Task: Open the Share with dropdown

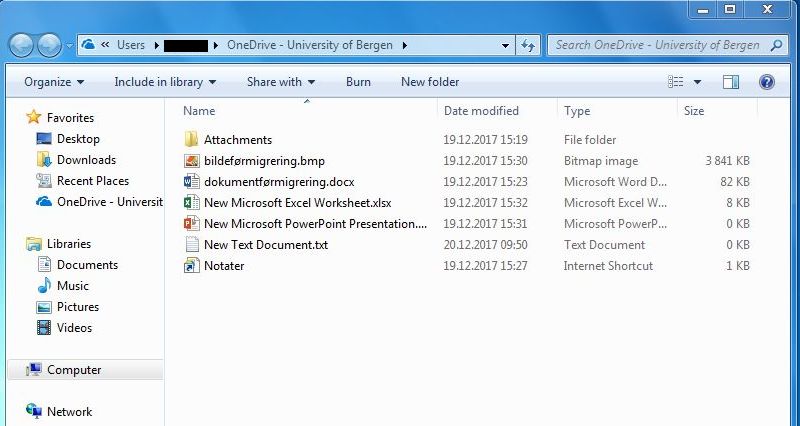Action: (x=280, y=82)
